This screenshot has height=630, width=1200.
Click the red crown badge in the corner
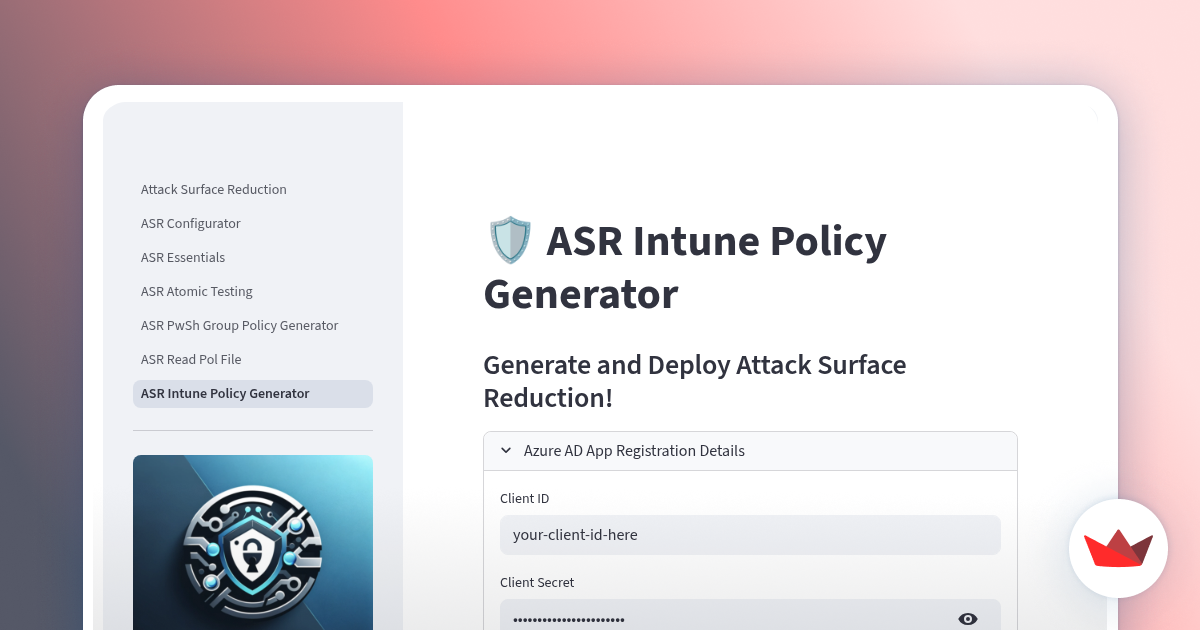[x=1118, y=548]
